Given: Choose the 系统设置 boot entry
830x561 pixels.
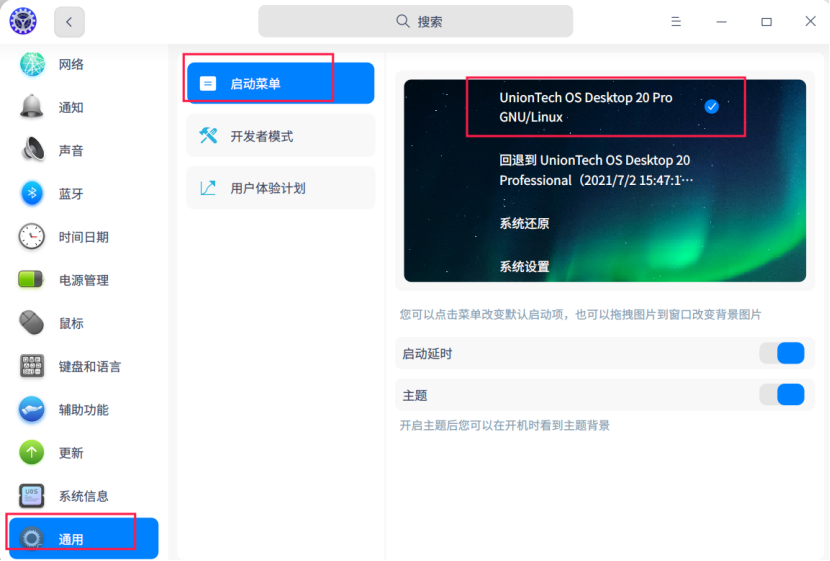Looking at the screenshot, I should coord(524,266).
